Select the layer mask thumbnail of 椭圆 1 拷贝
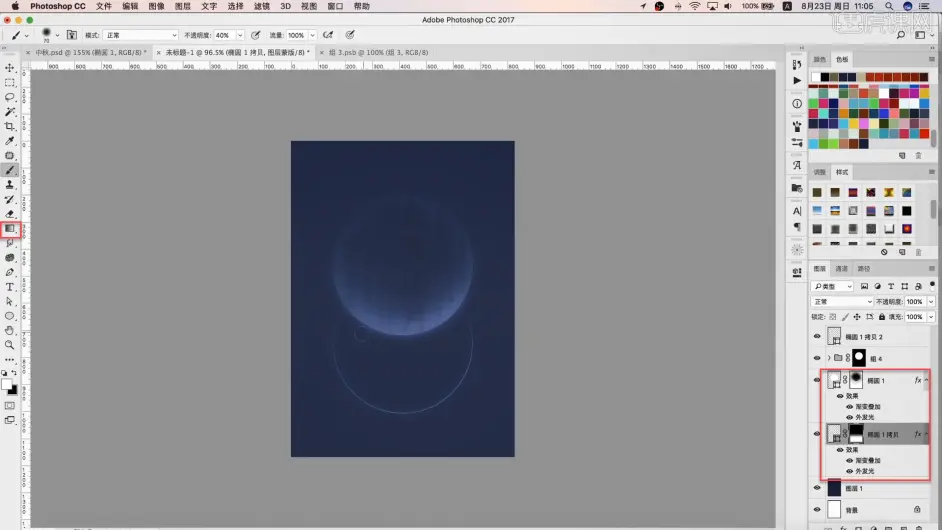This screenshot has width=942, height=530. point(855,434)
